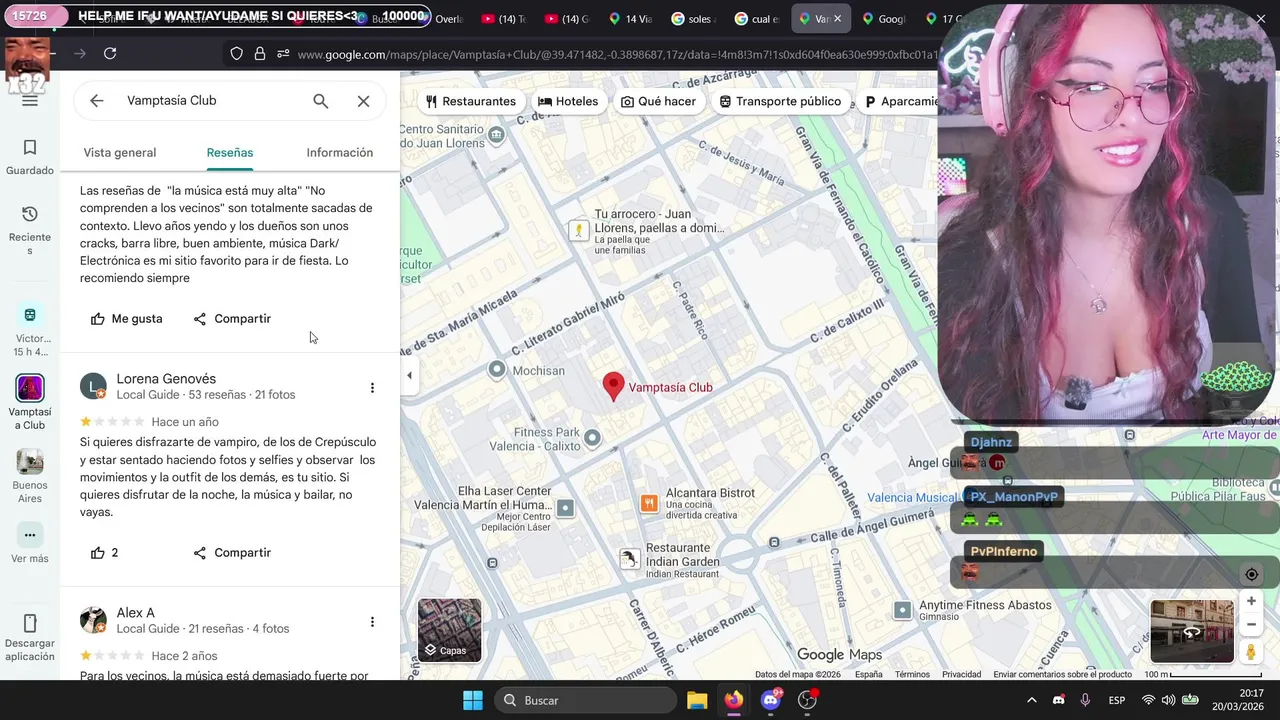1280x720 pixels.
Task: Open Alex A review options menu
Action: [x=372, y=622]
